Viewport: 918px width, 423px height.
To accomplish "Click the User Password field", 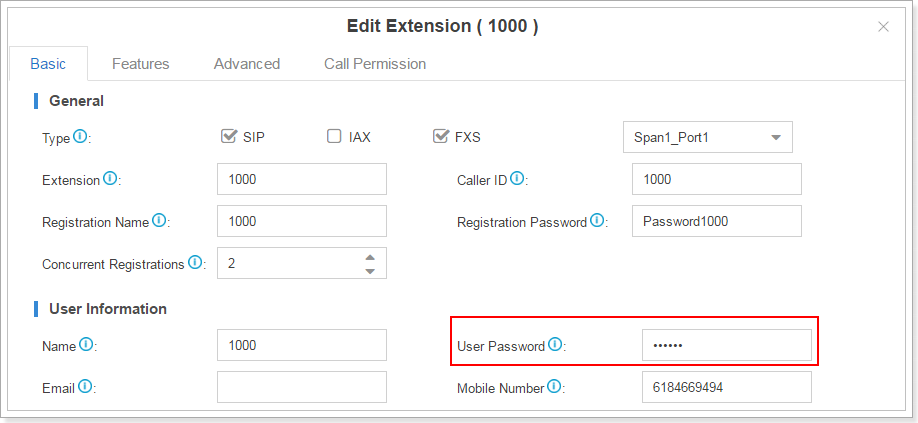I will point(726,345).
